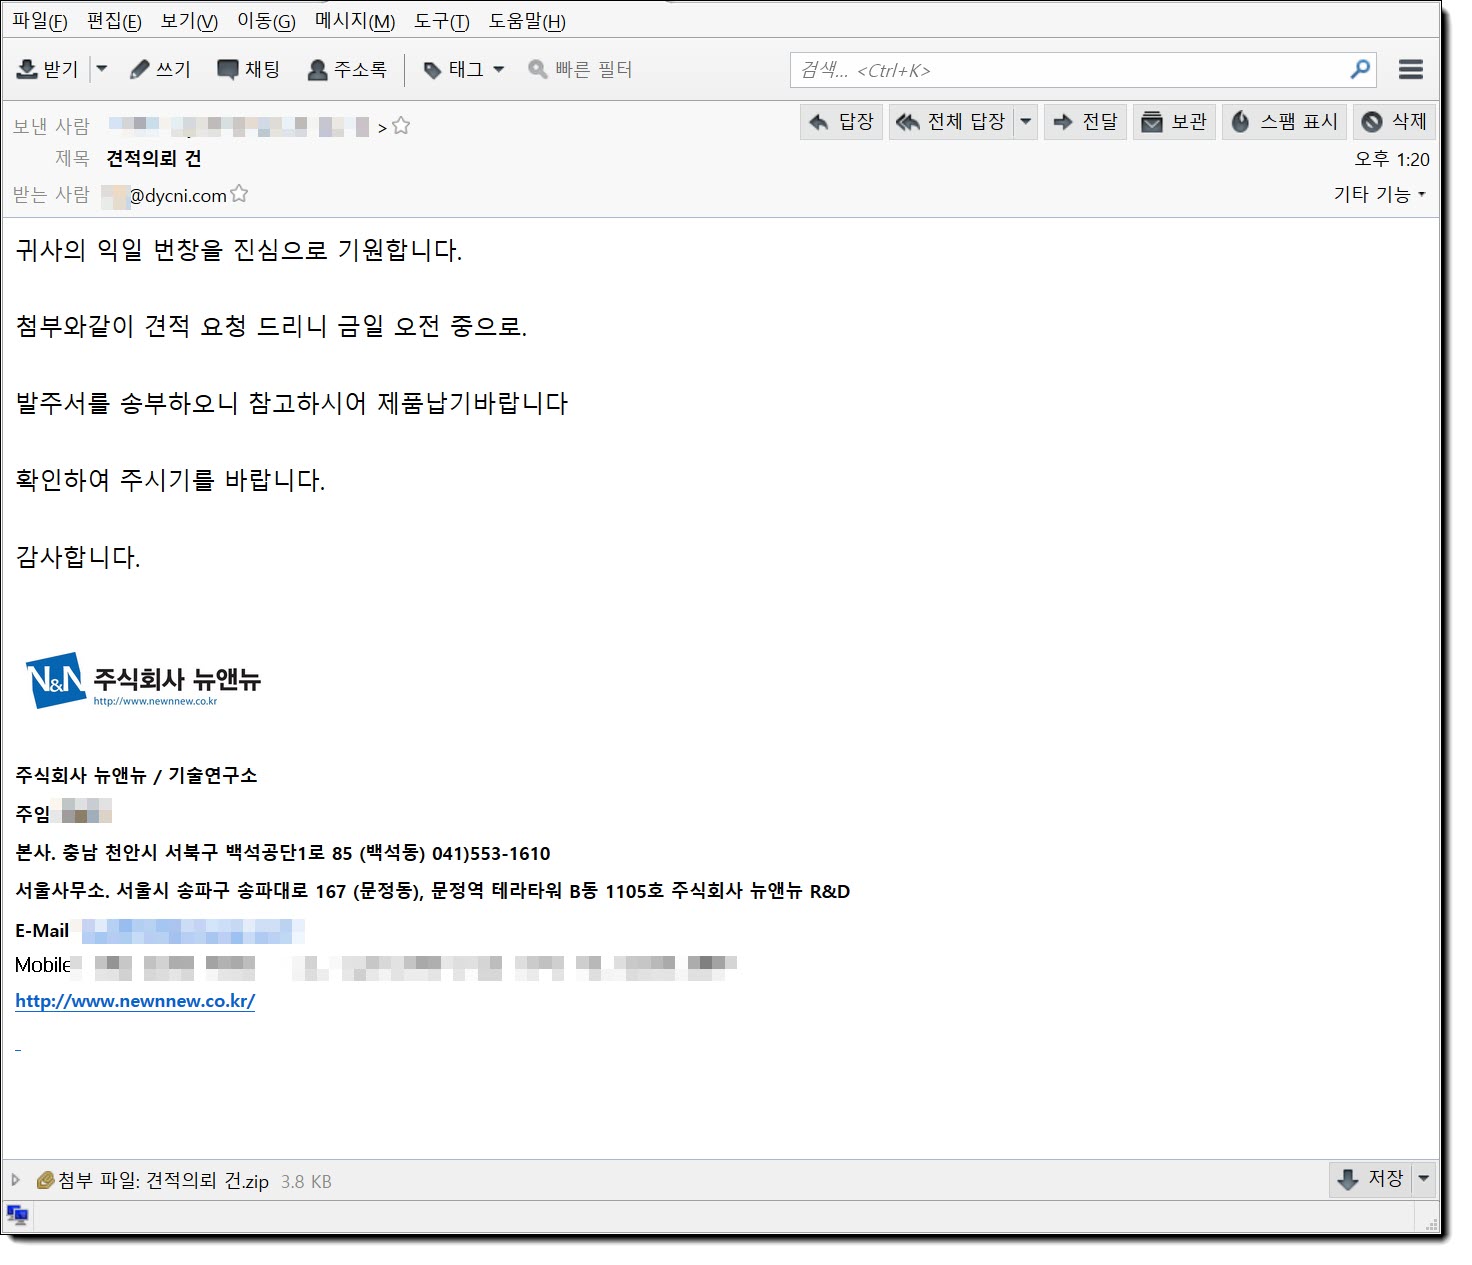Open the 이동(G) menu
This screenshot has height=1265, width=1472.
coord(266,21)
